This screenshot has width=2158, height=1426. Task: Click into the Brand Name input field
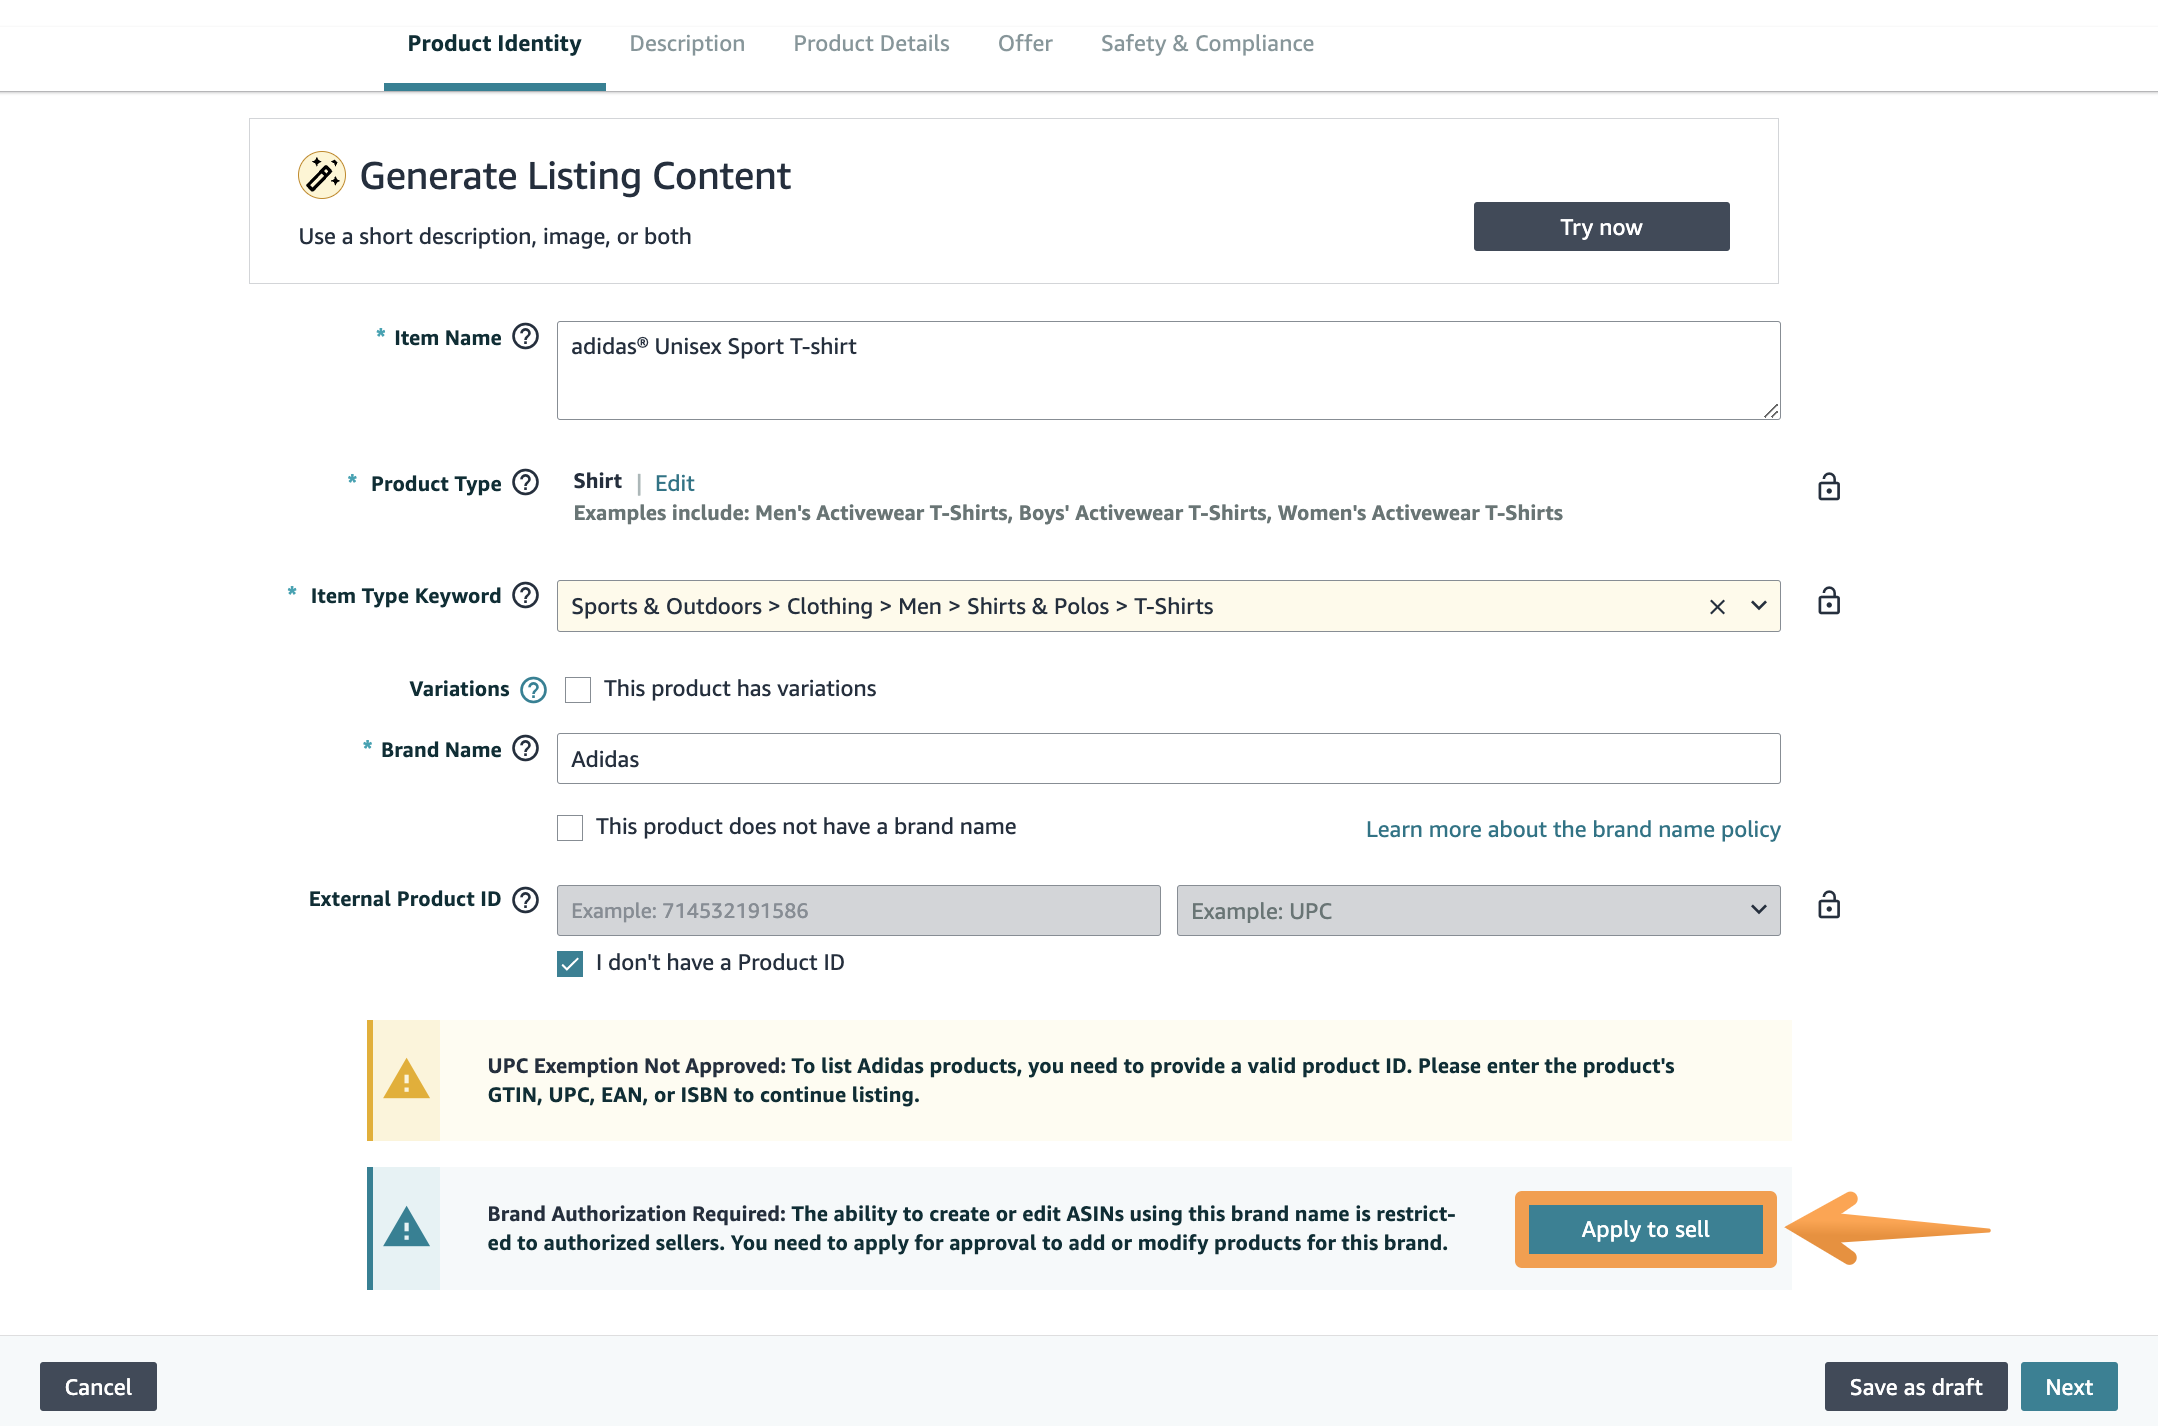click(x=1168, y=759)
